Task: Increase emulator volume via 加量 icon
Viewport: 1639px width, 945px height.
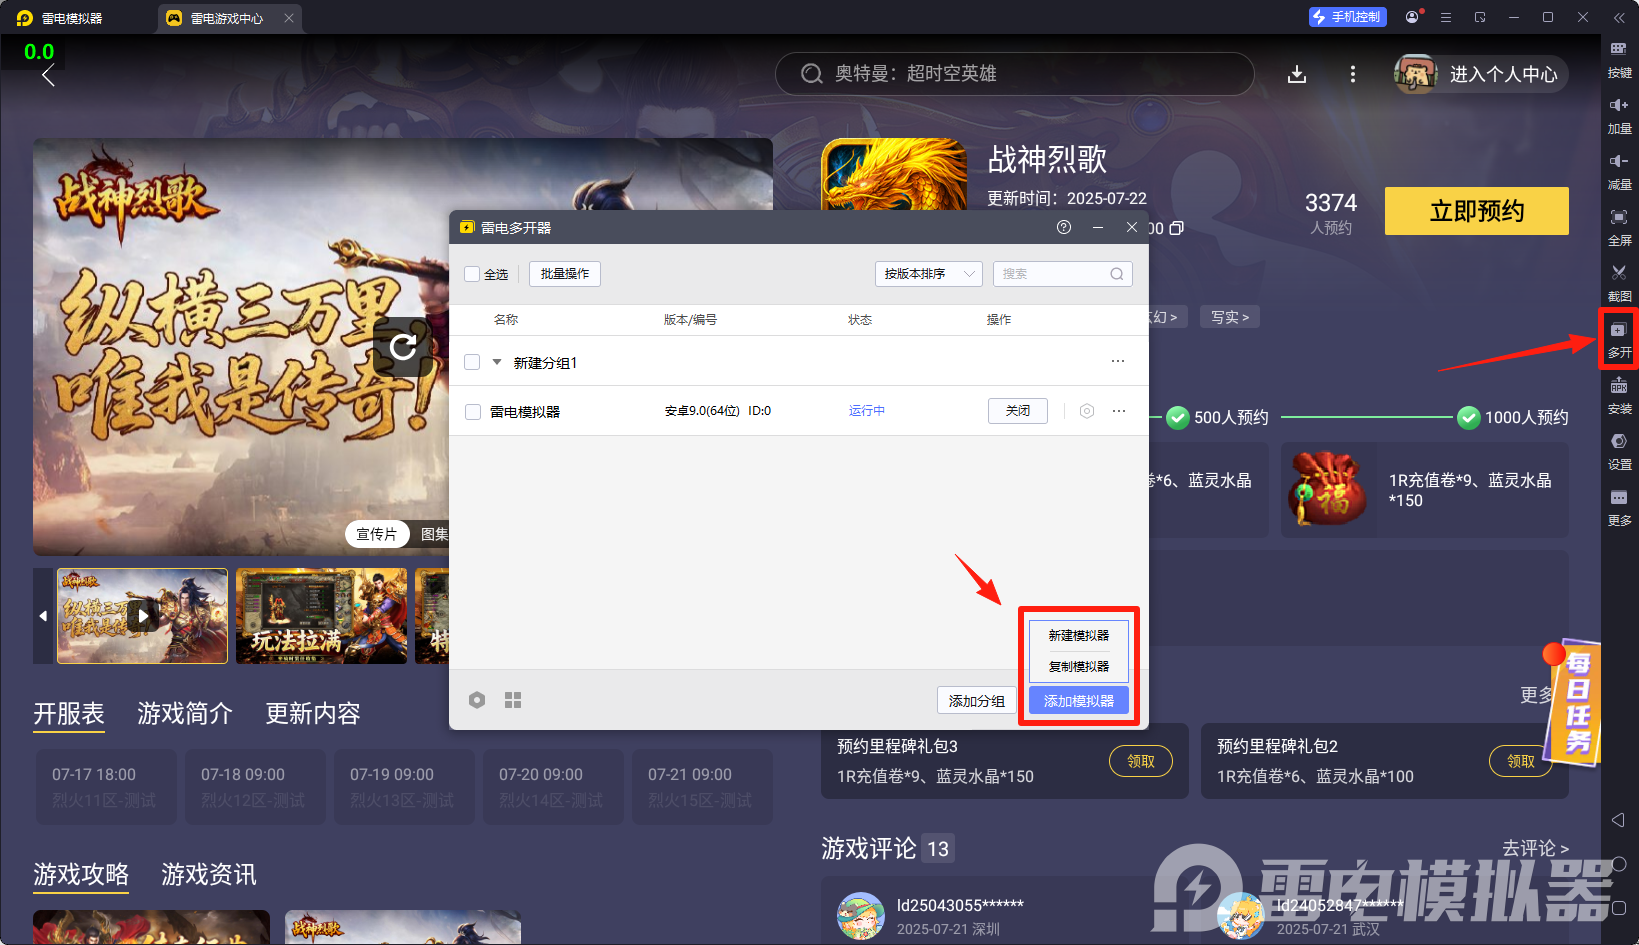Action: 1620,114
